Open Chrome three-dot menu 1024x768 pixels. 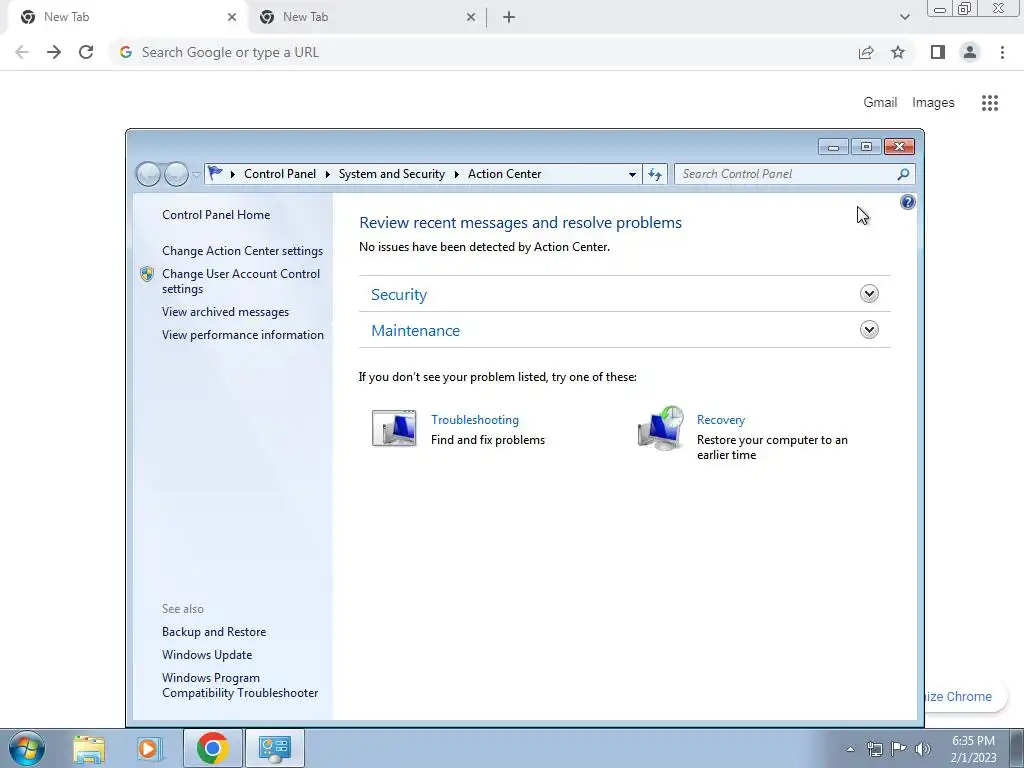1002,52
